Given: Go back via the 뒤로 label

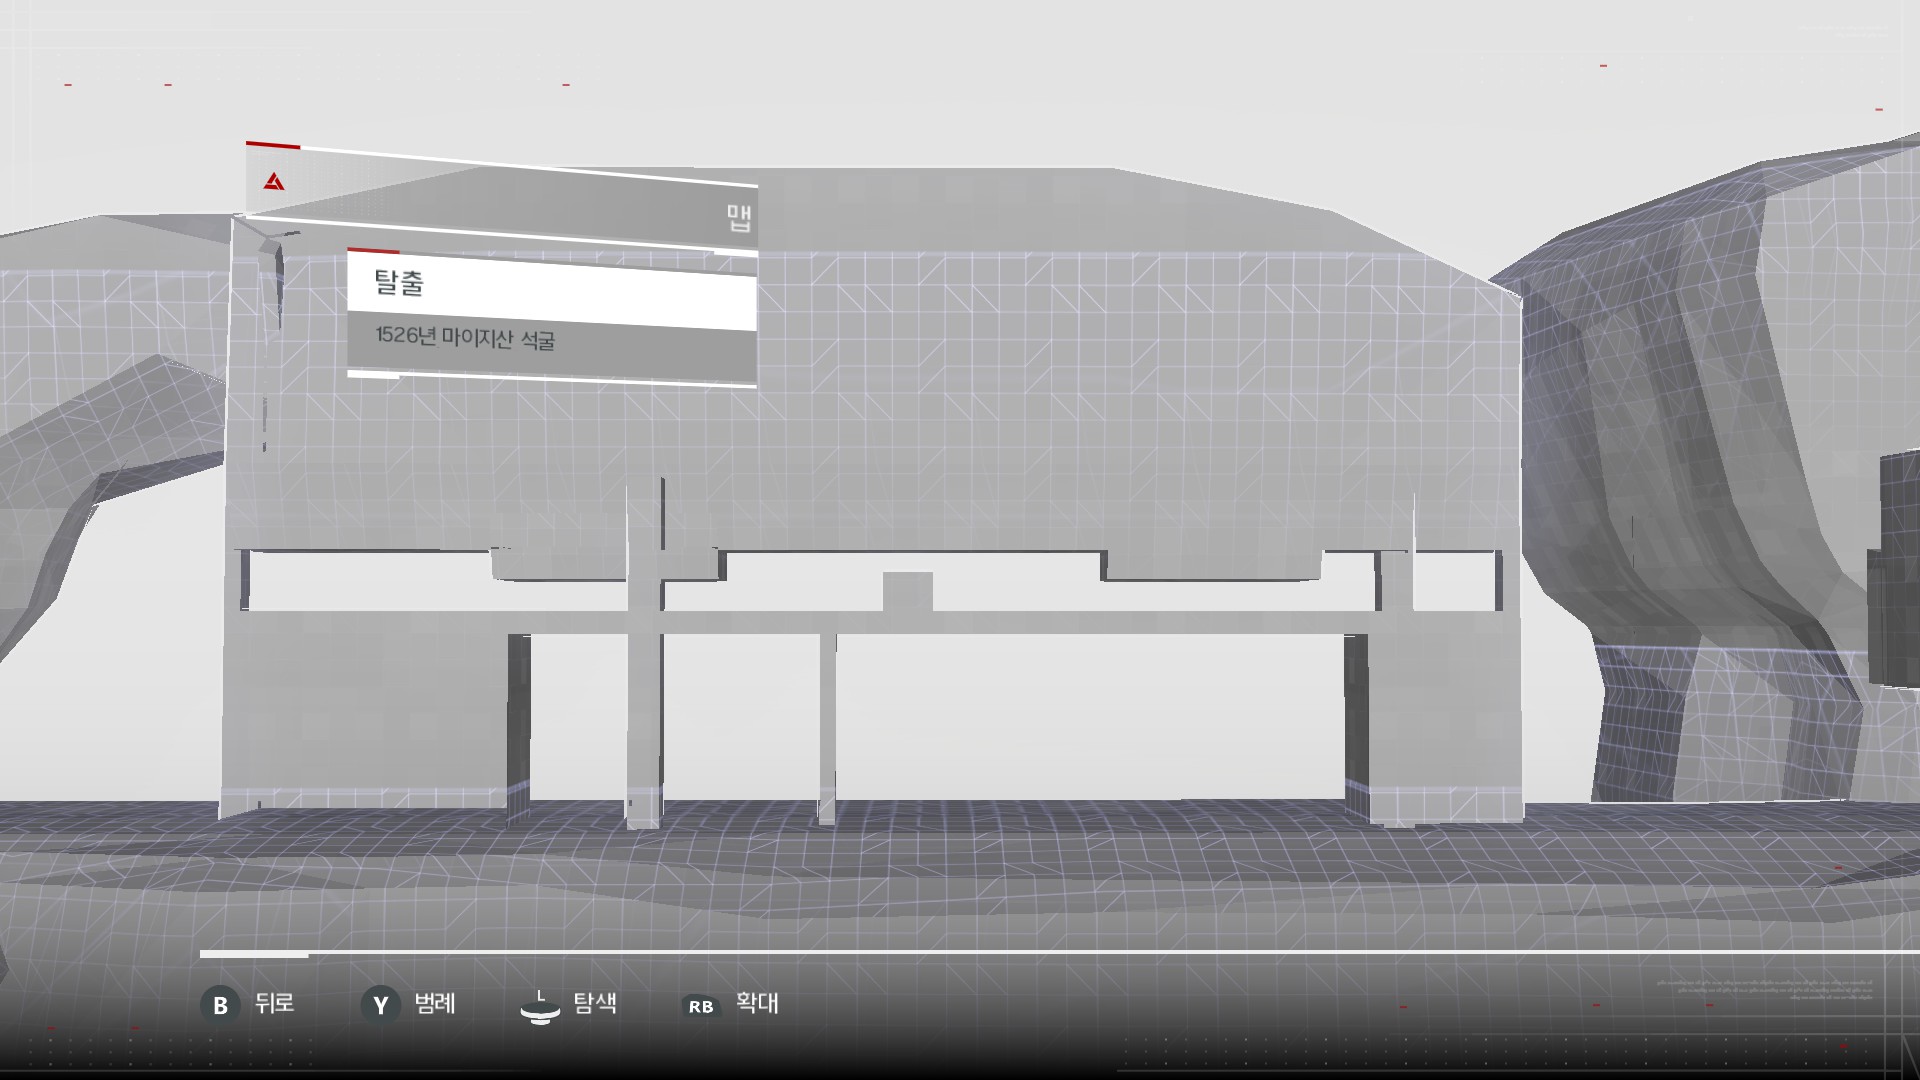Looking at the screenshot, I should tap(274, 1003).
